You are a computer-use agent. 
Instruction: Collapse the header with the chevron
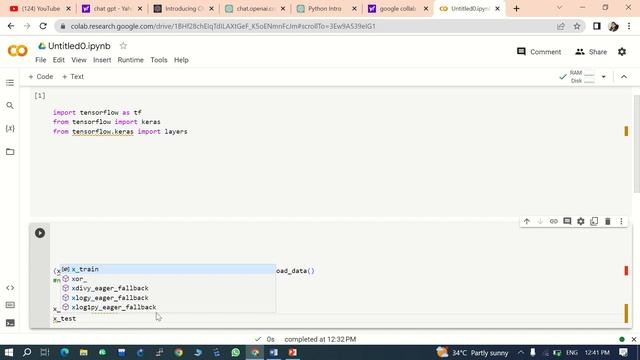coord(624,77)
